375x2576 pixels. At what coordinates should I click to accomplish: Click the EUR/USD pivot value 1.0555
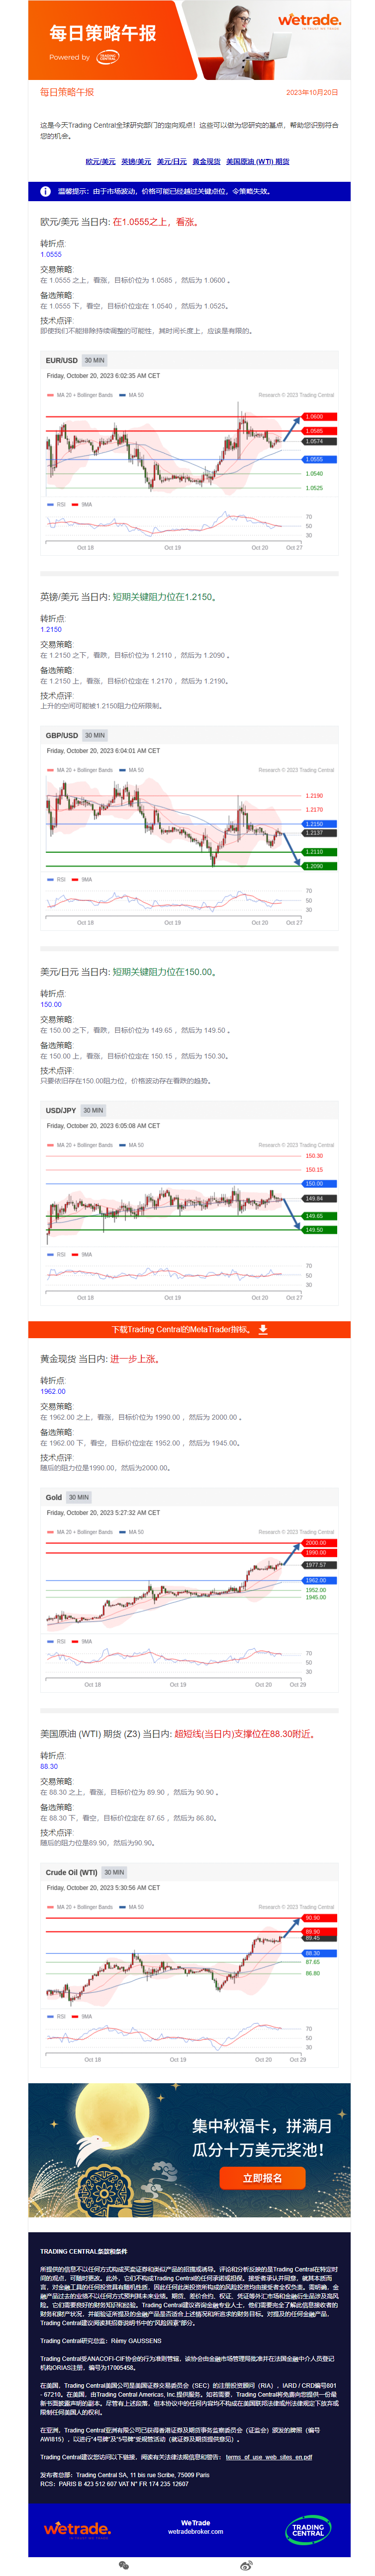point(51,255)
